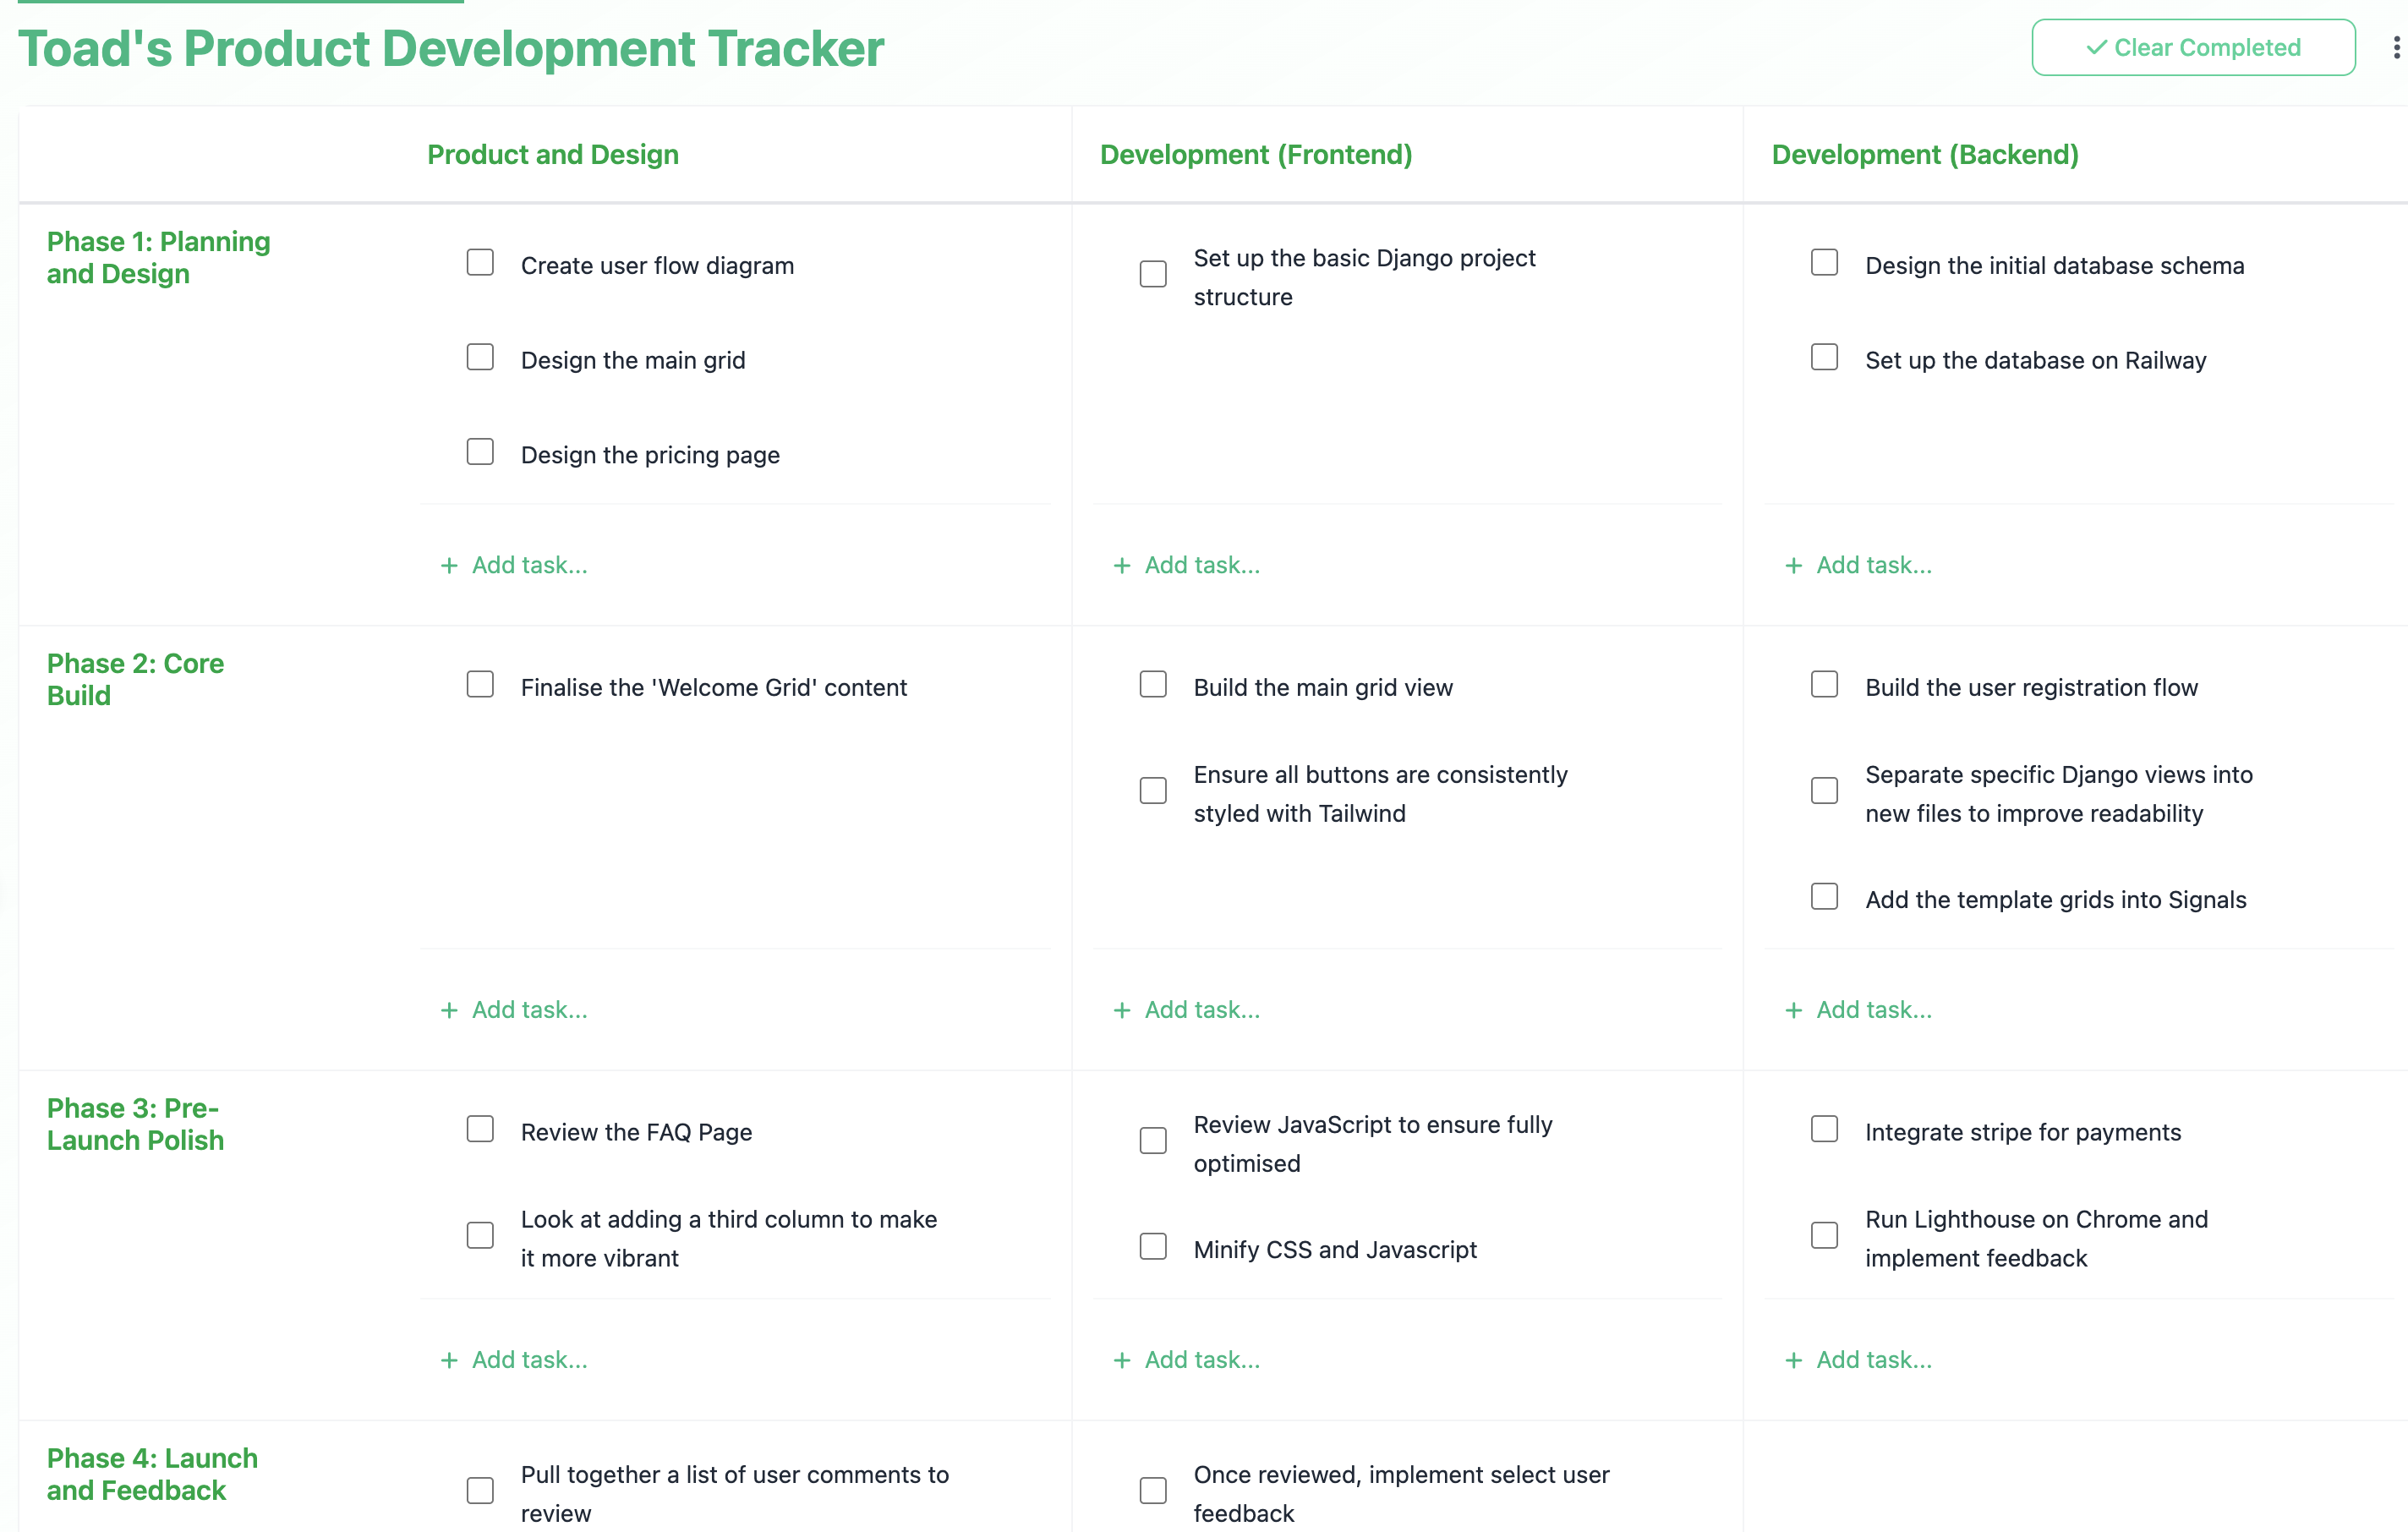Image resolution: width=2408 pixels, height=1532 pixels.
Task: Tick 'Design the pricing page' checkbox
Action: pos(480,452)
